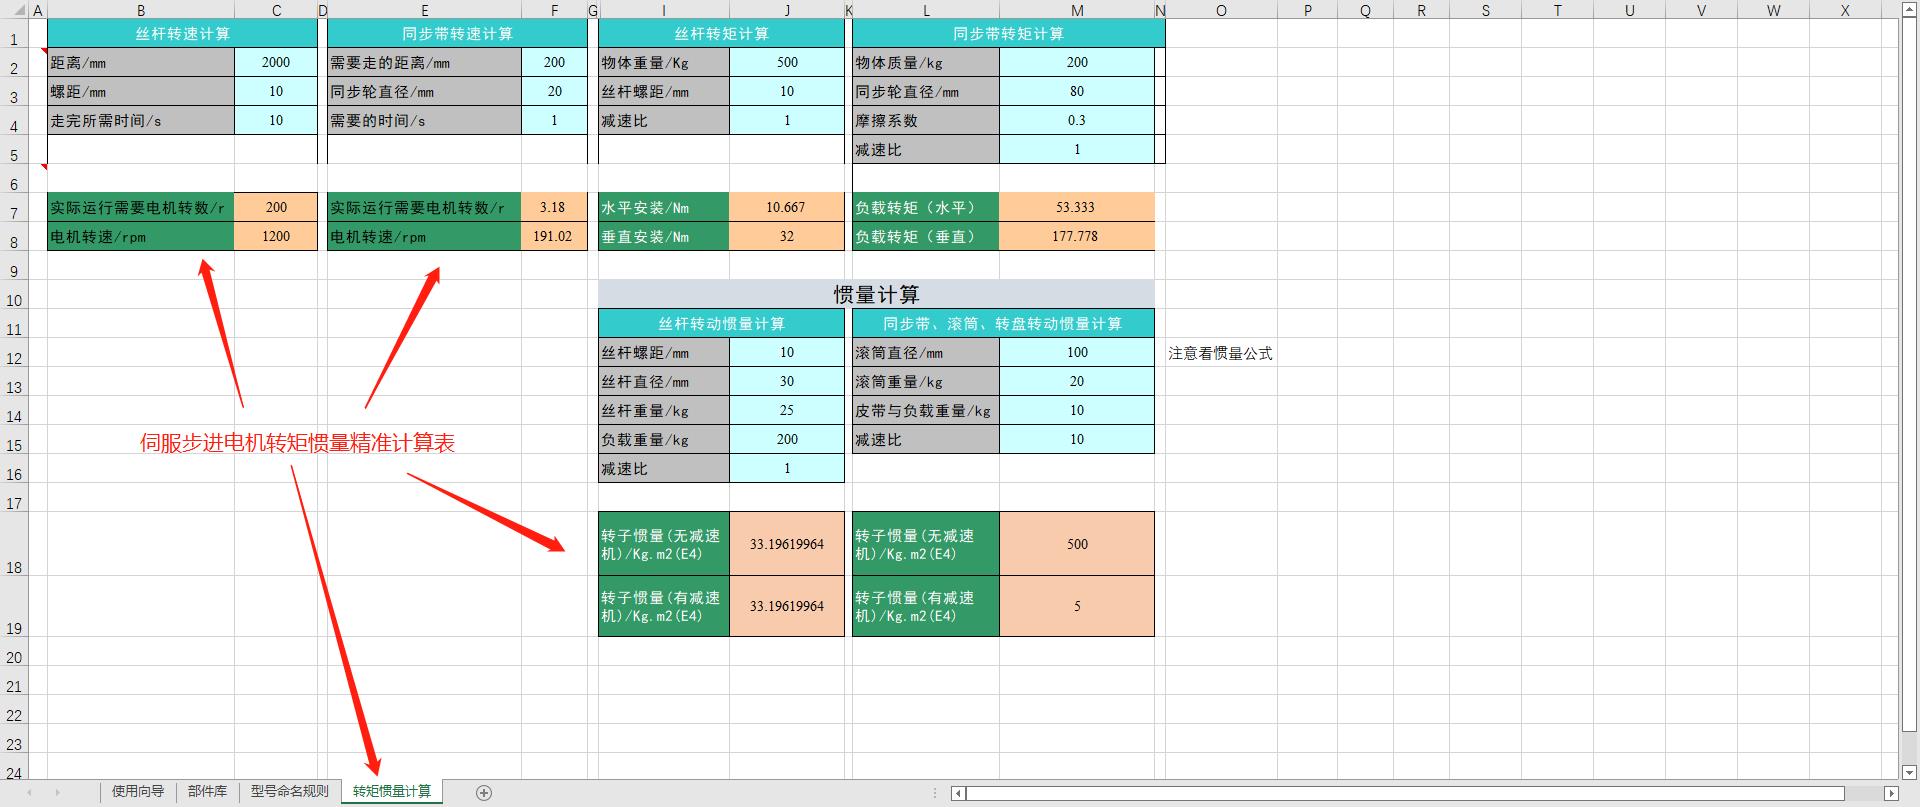Click the 注意看惯量公式 note cell
1920x807 pixels.
(x=1220, y=353)
